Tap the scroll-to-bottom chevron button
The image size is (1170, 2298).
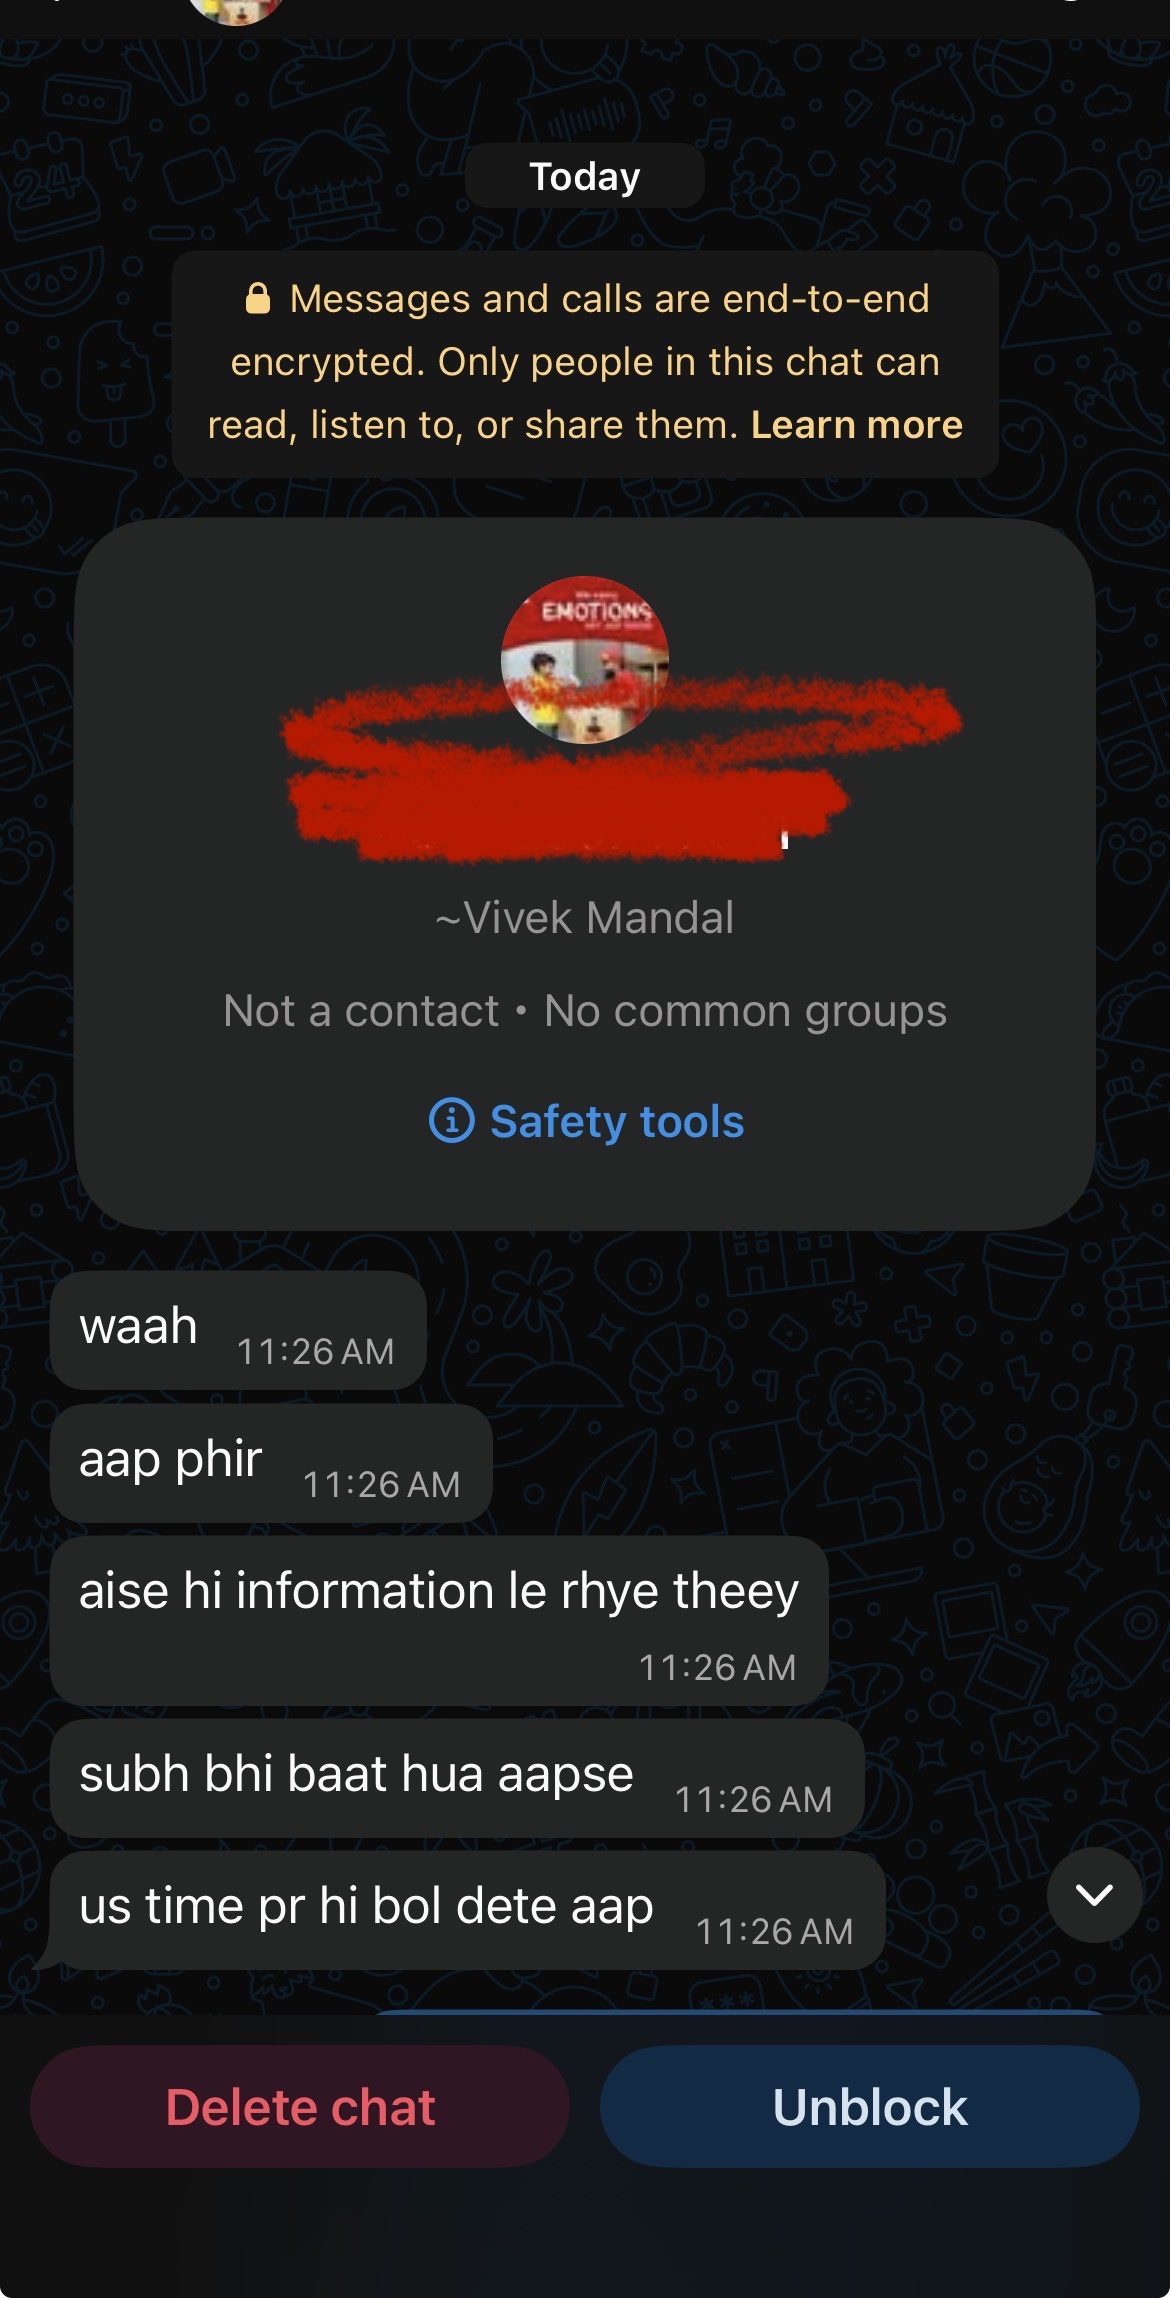click(1094, 1894)
